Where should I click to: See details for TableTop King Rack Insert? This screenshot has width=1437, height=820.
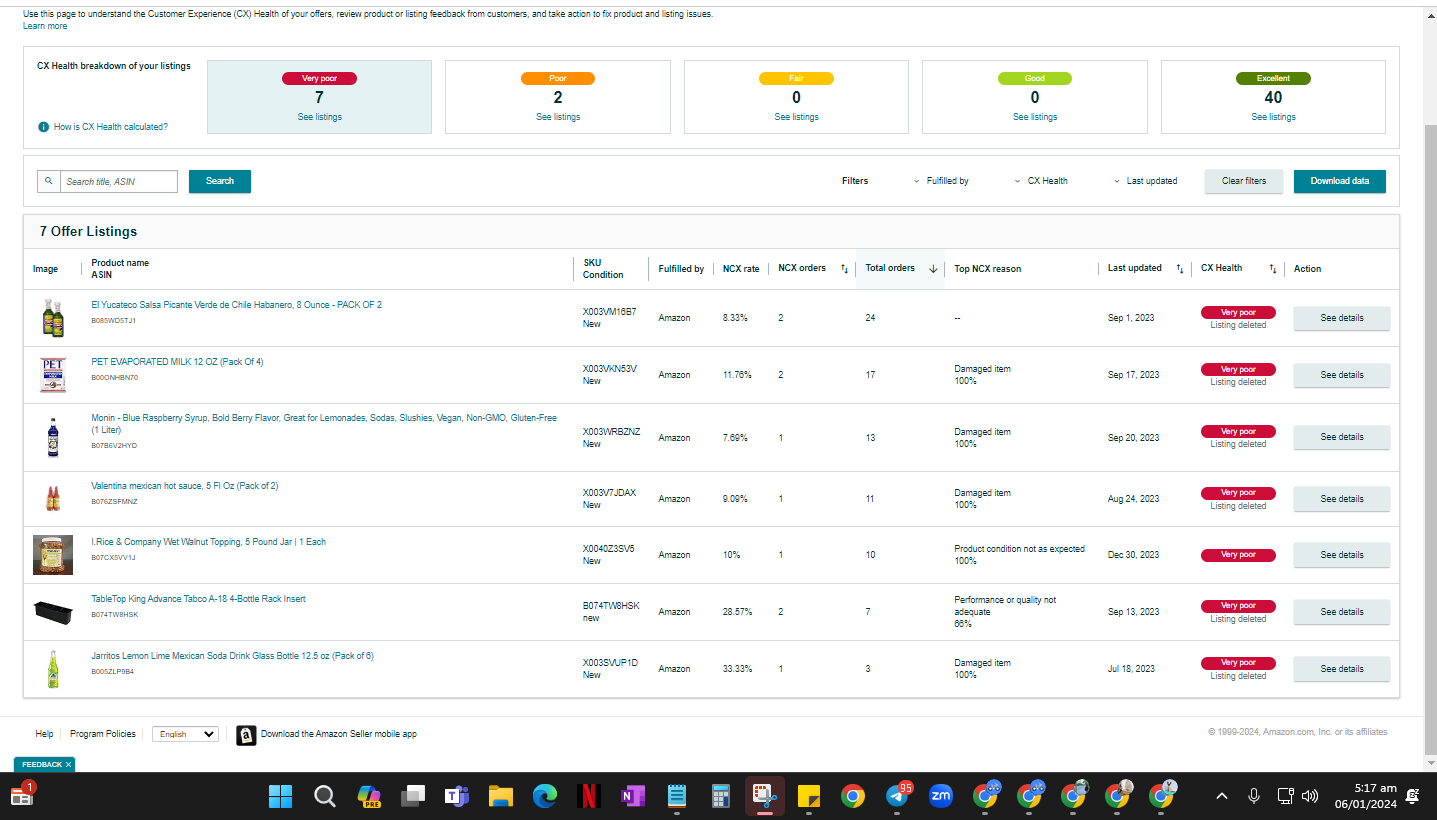pos(1342,612)
